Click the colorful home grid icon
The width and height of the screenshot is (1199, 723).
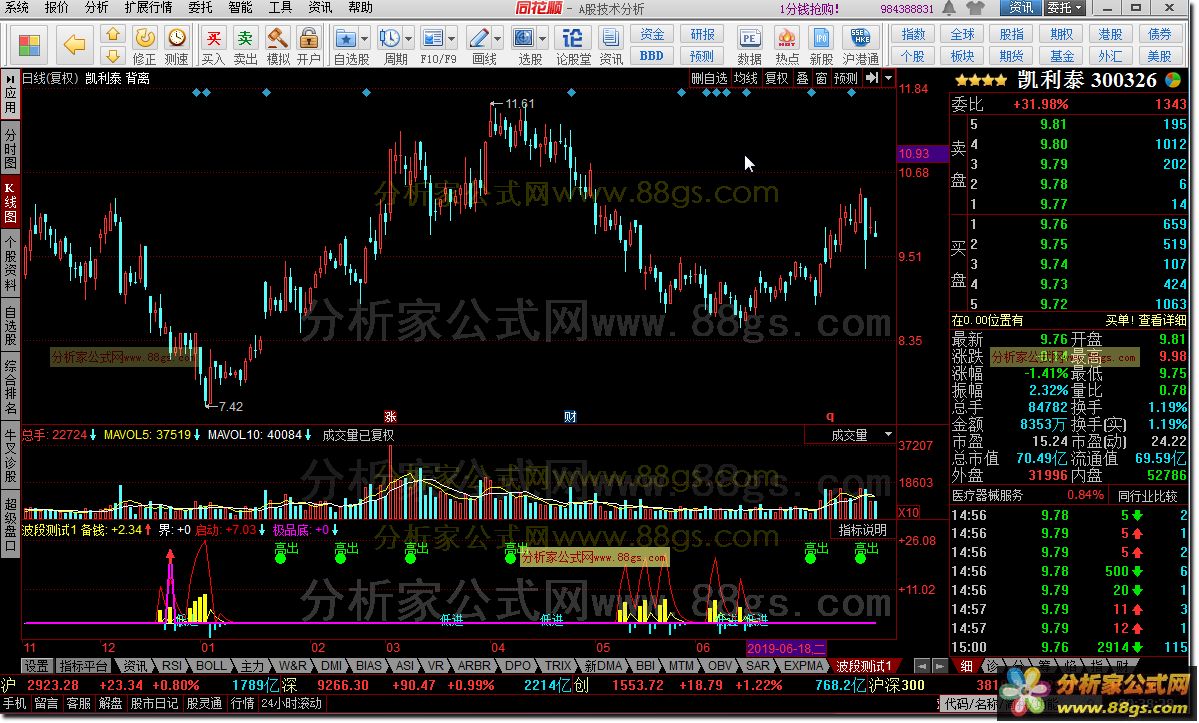[29, 44]
